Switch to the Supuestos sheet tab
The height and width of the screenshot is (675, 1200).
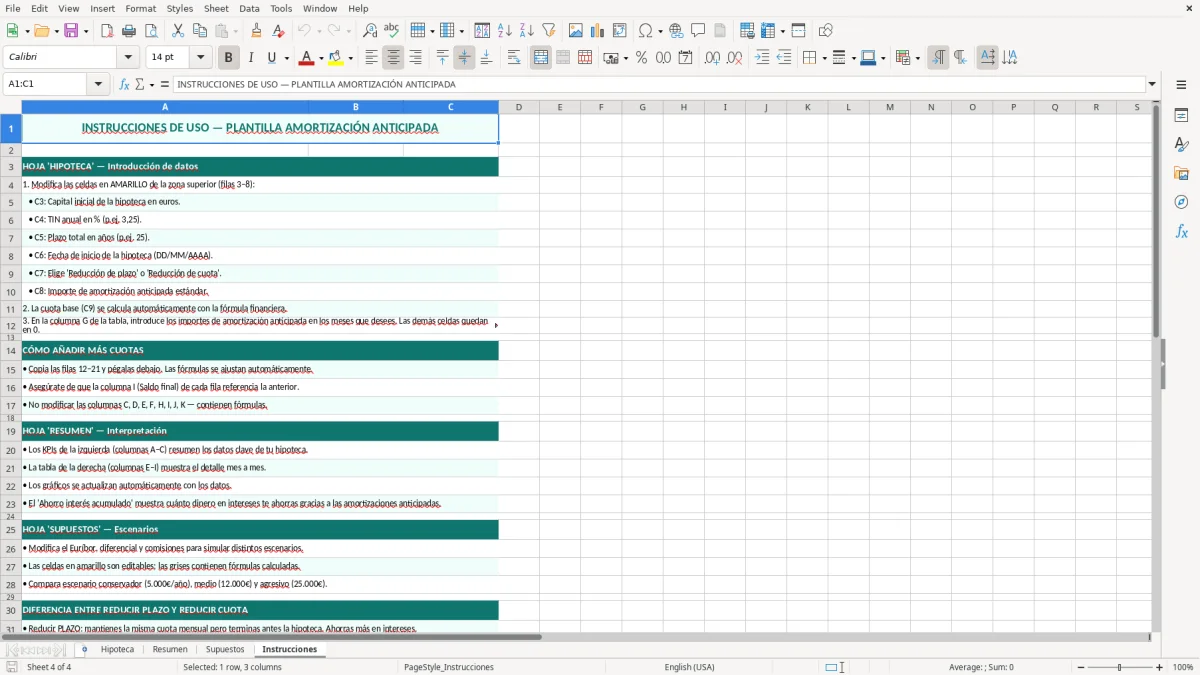(x=225, y=649)
